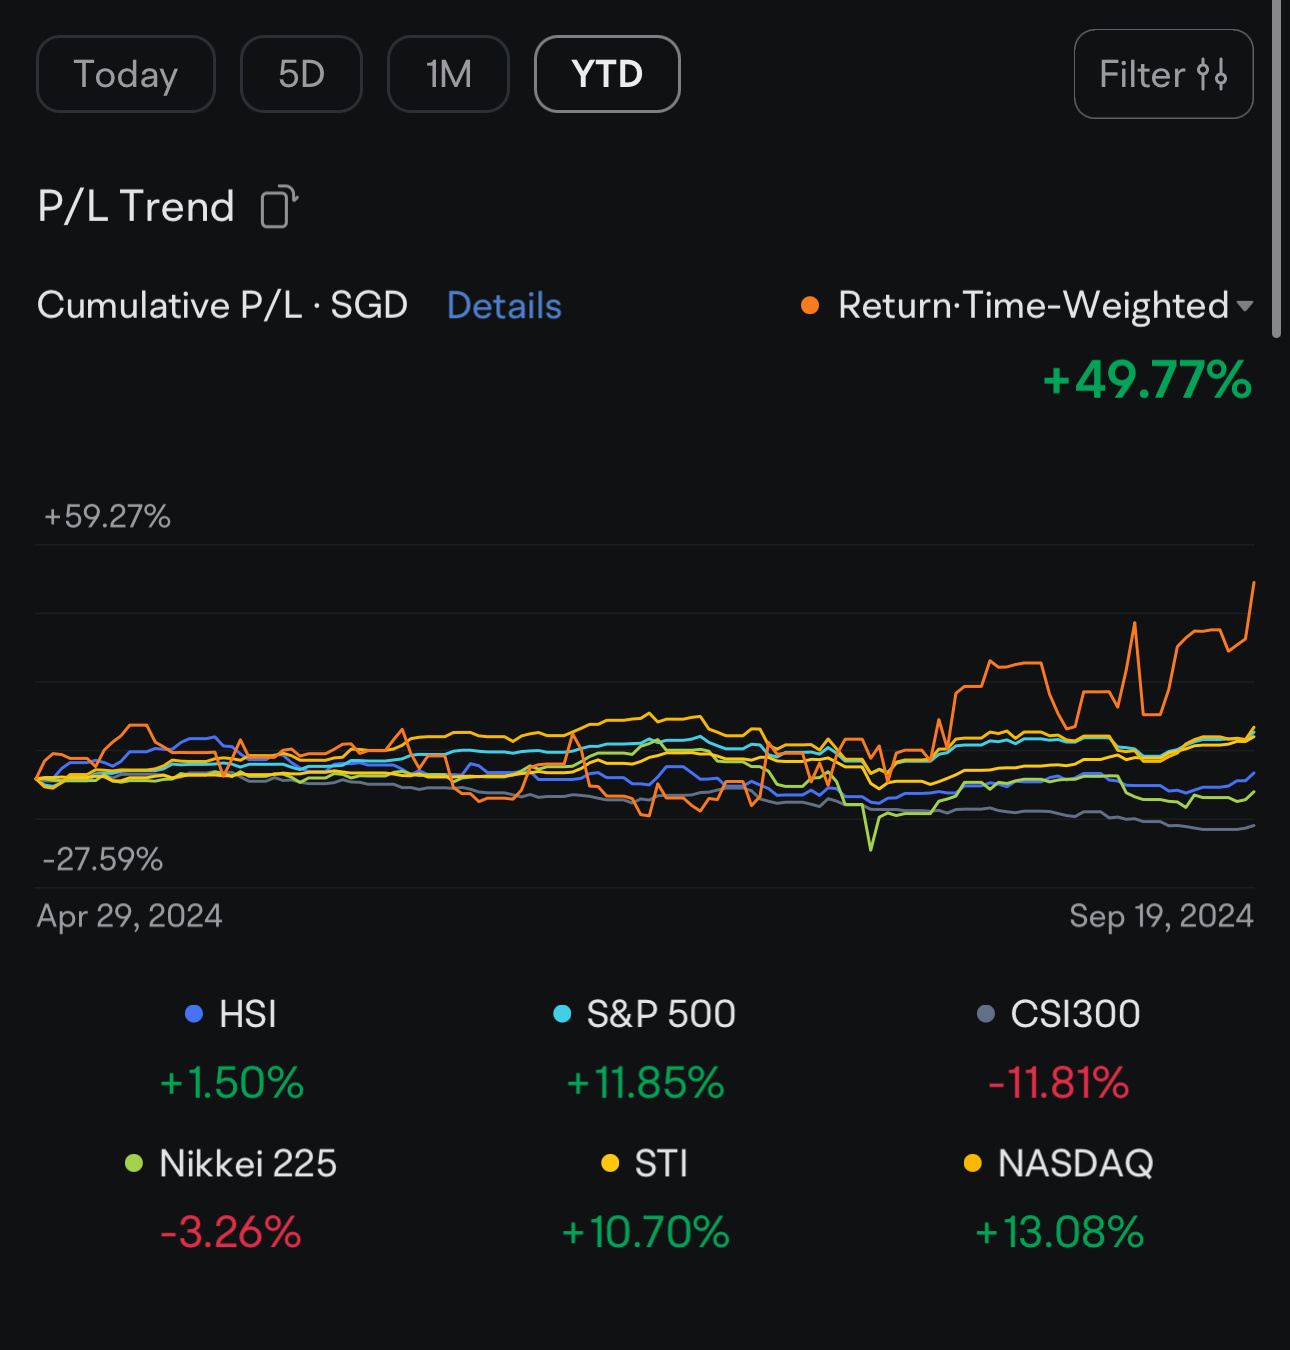The height and width of the screenshot is (1350, 1290).
Task: Toggle the HSI index line
Action: (x=231, y=1014)
